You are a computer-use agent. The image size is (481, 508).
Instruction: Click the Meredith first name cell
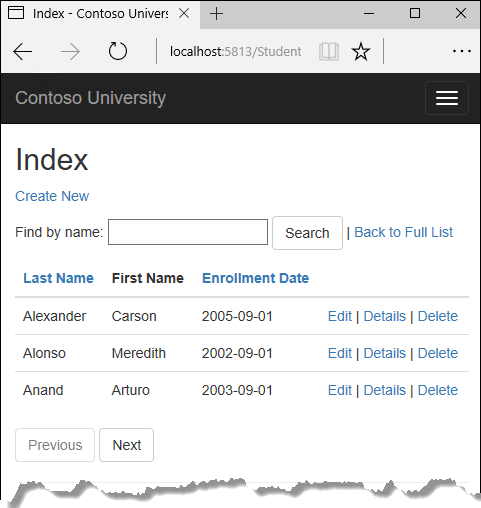(x=139, y=353)
